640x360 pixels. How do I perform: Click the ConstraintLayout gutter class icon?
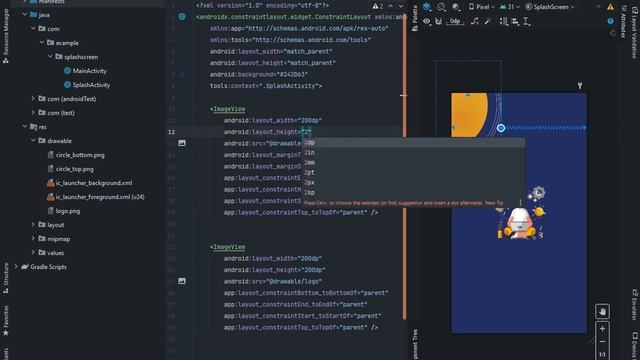click(x=182, y=17)
